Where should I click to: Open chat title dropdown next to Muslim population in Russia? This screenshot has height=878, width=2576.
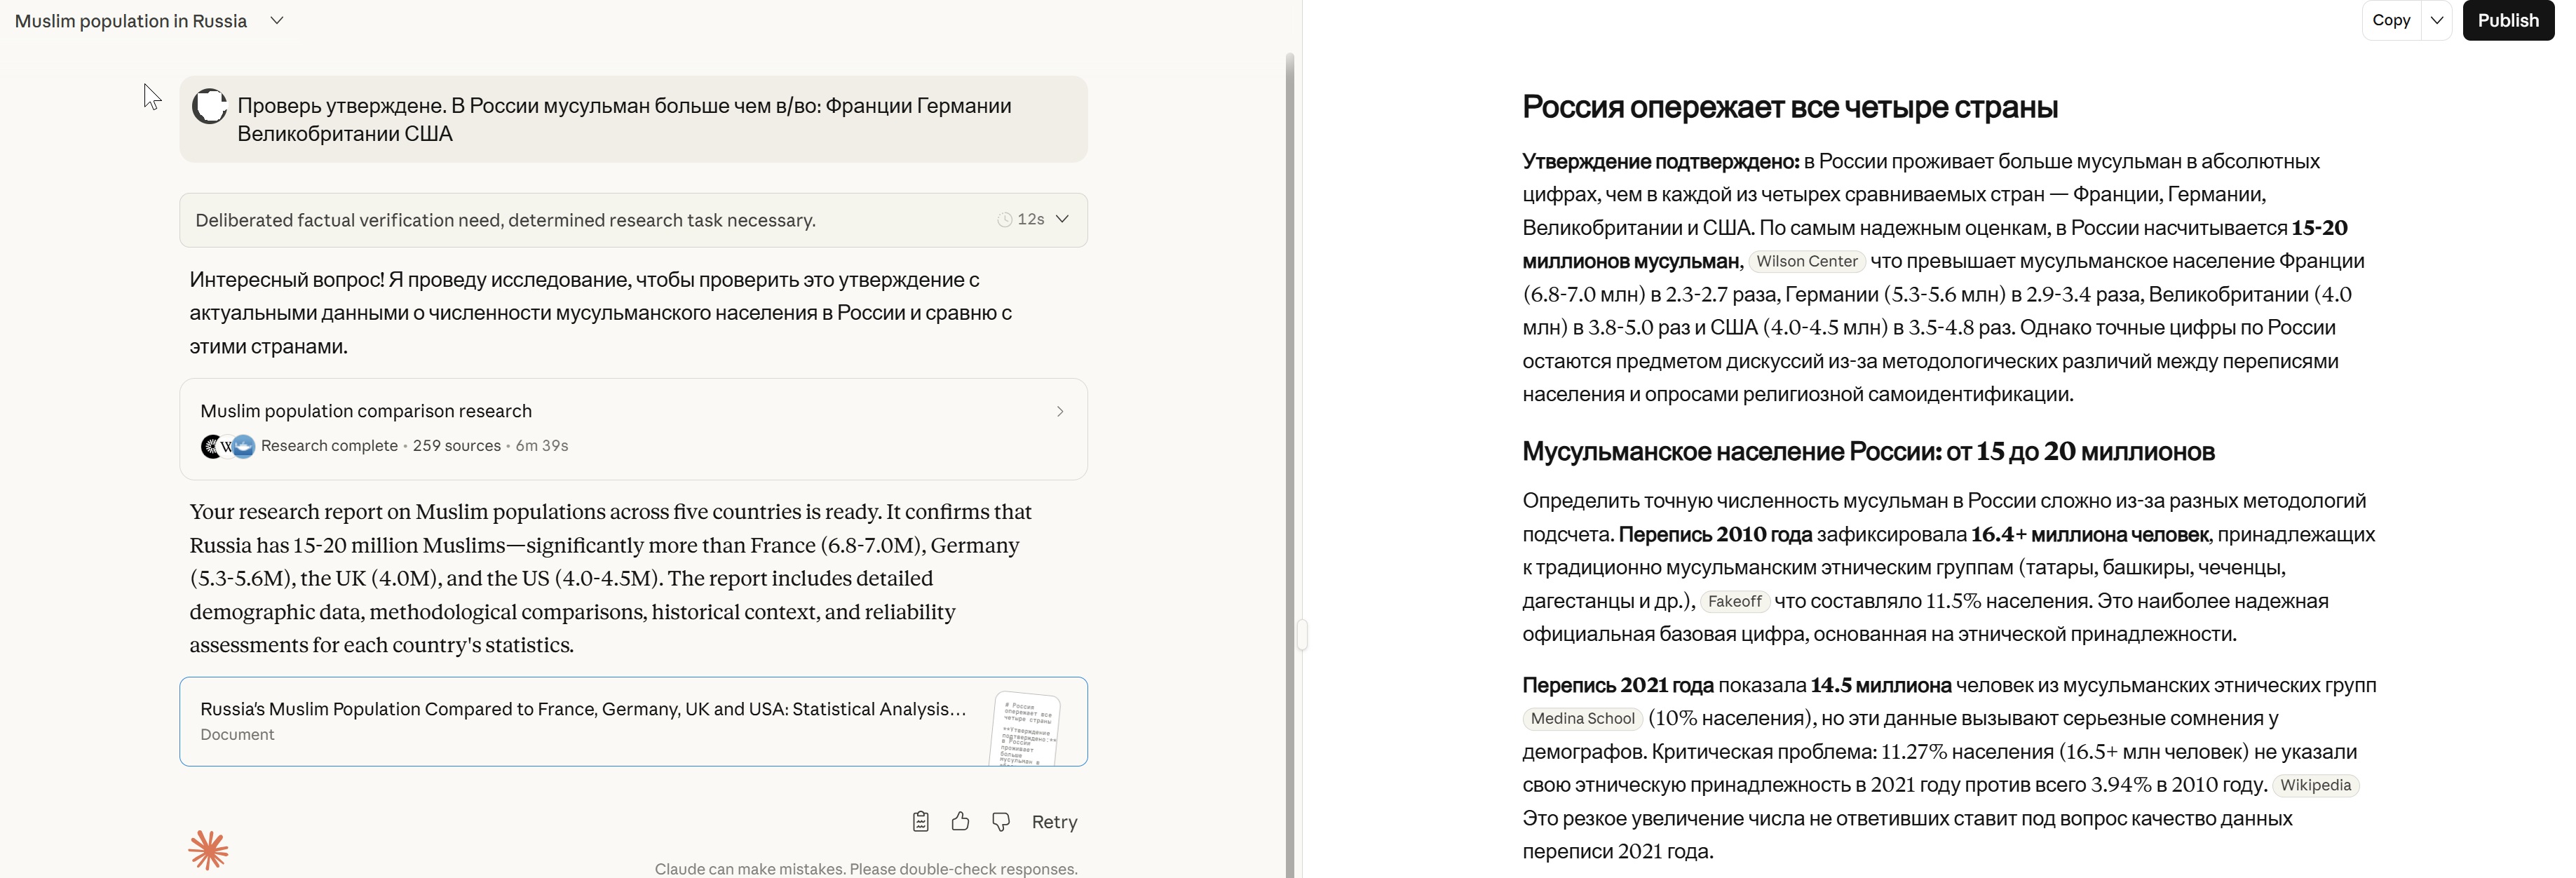click(277, 21)
